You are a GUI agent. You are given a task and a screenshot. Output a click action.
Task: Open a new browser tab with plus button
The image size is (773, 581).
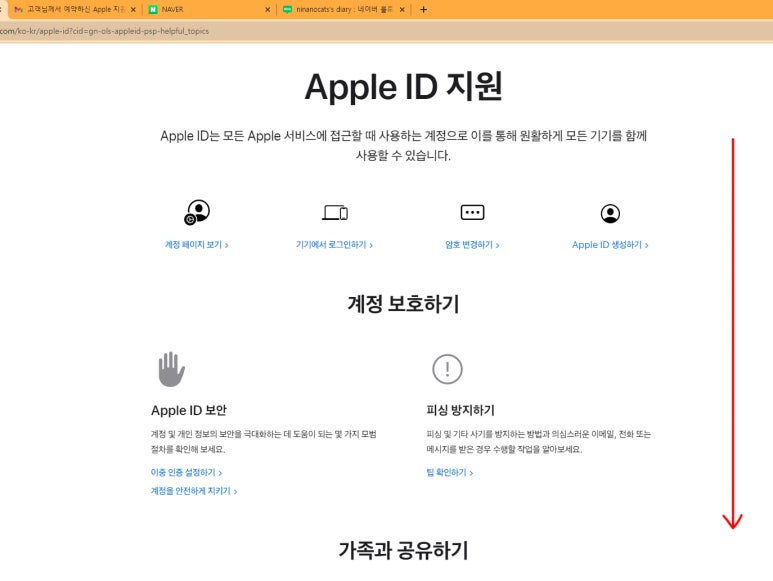(x=423, y=9)
